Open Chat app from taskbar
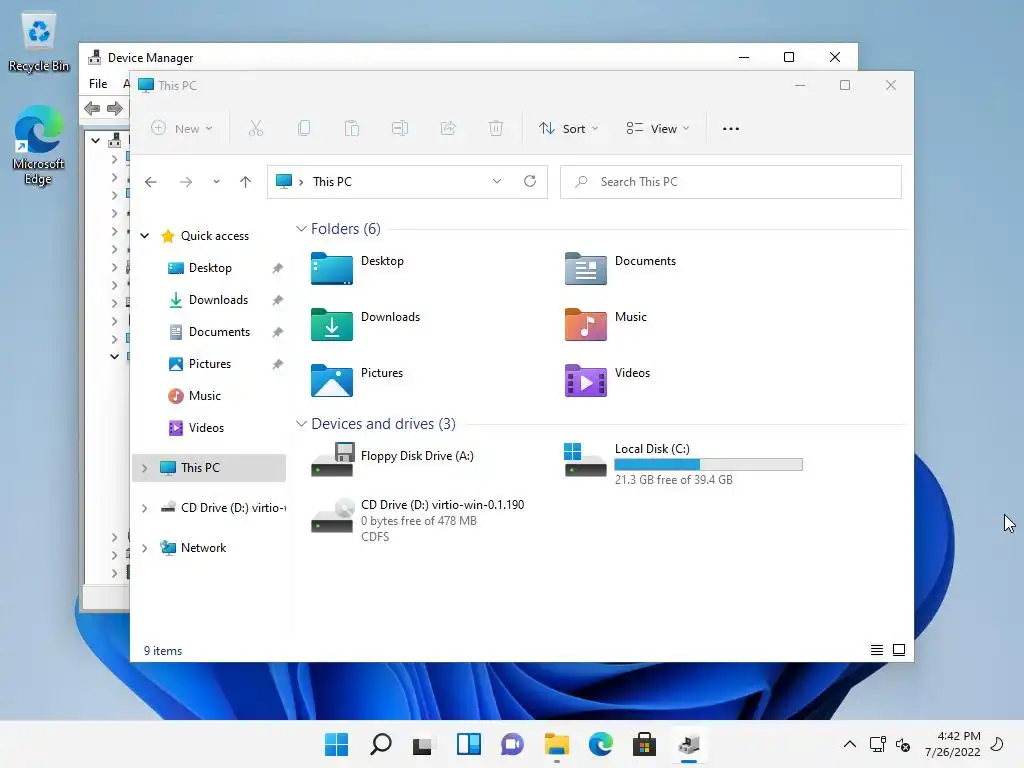1024x768 pixels. coord(512,744)
